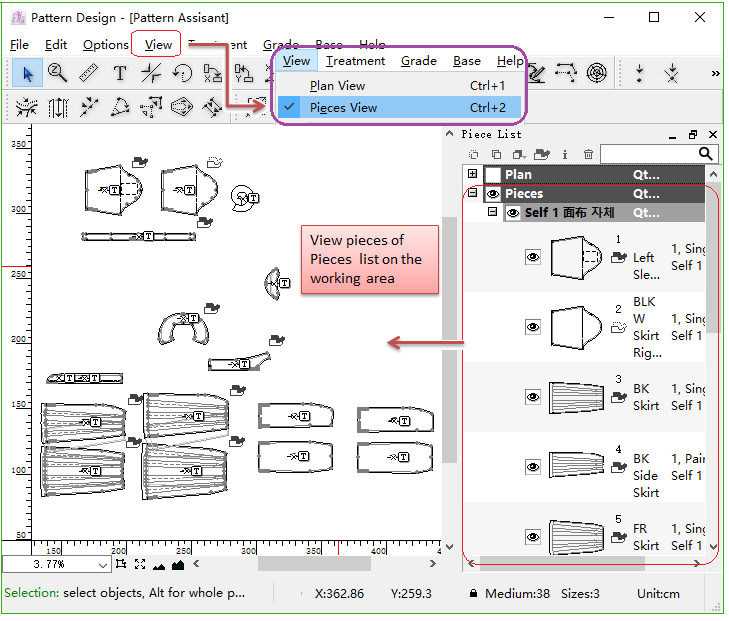Activate the zoom magnifier tool
The image size is (729, 621).
(x=57, y=72)
